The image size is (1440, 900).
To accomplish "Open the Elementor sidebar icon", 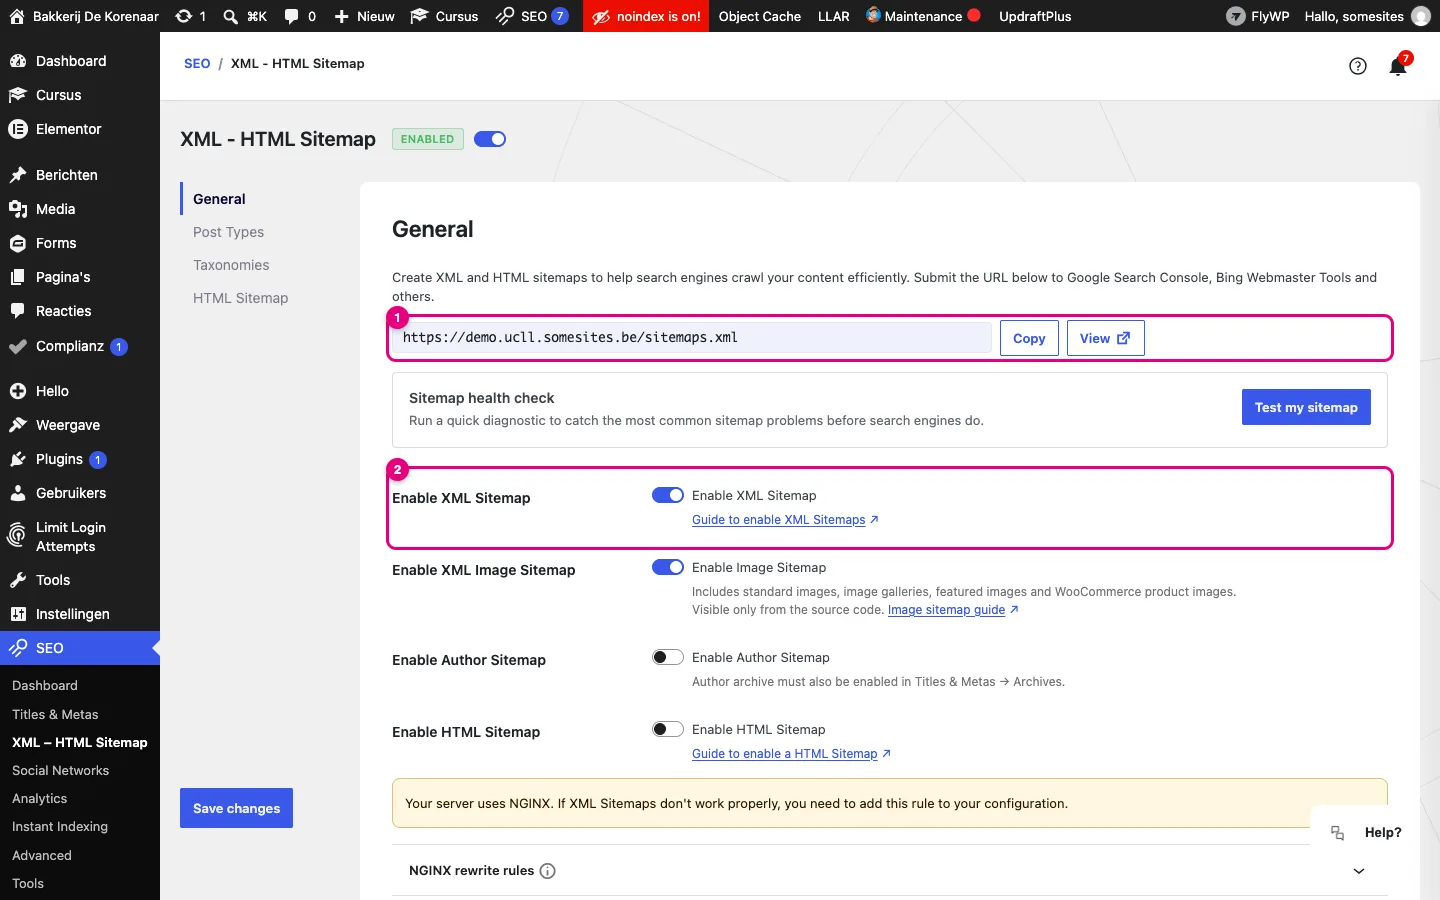I will 17,129.
